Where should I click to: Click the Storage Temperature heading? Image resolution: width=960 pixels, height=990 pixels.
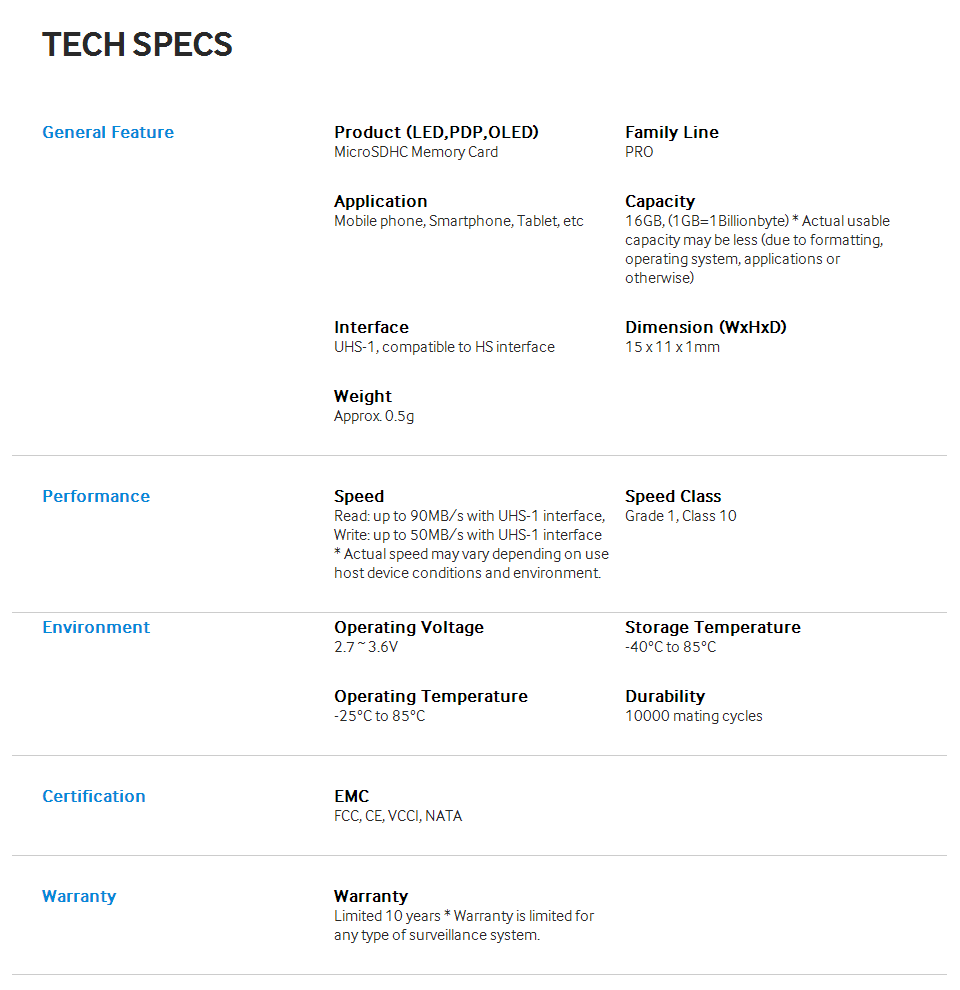tap(712, 628)
